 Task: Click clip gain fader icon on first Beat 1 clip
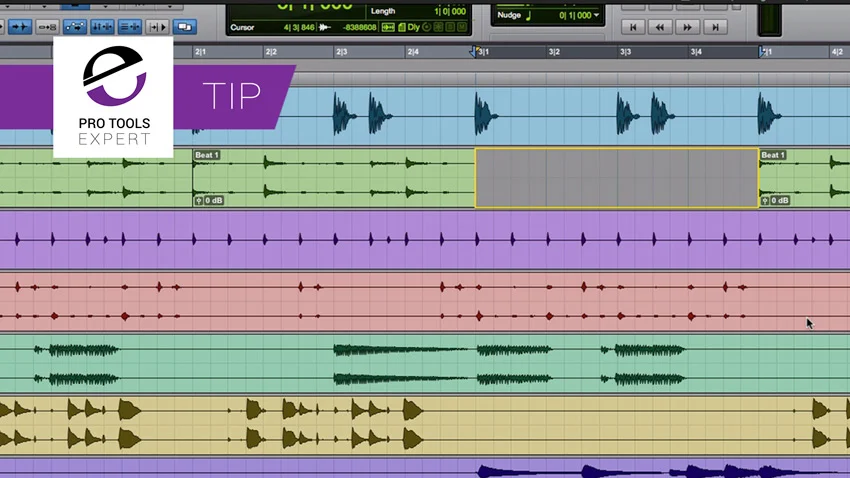click(x=198, y=201)
